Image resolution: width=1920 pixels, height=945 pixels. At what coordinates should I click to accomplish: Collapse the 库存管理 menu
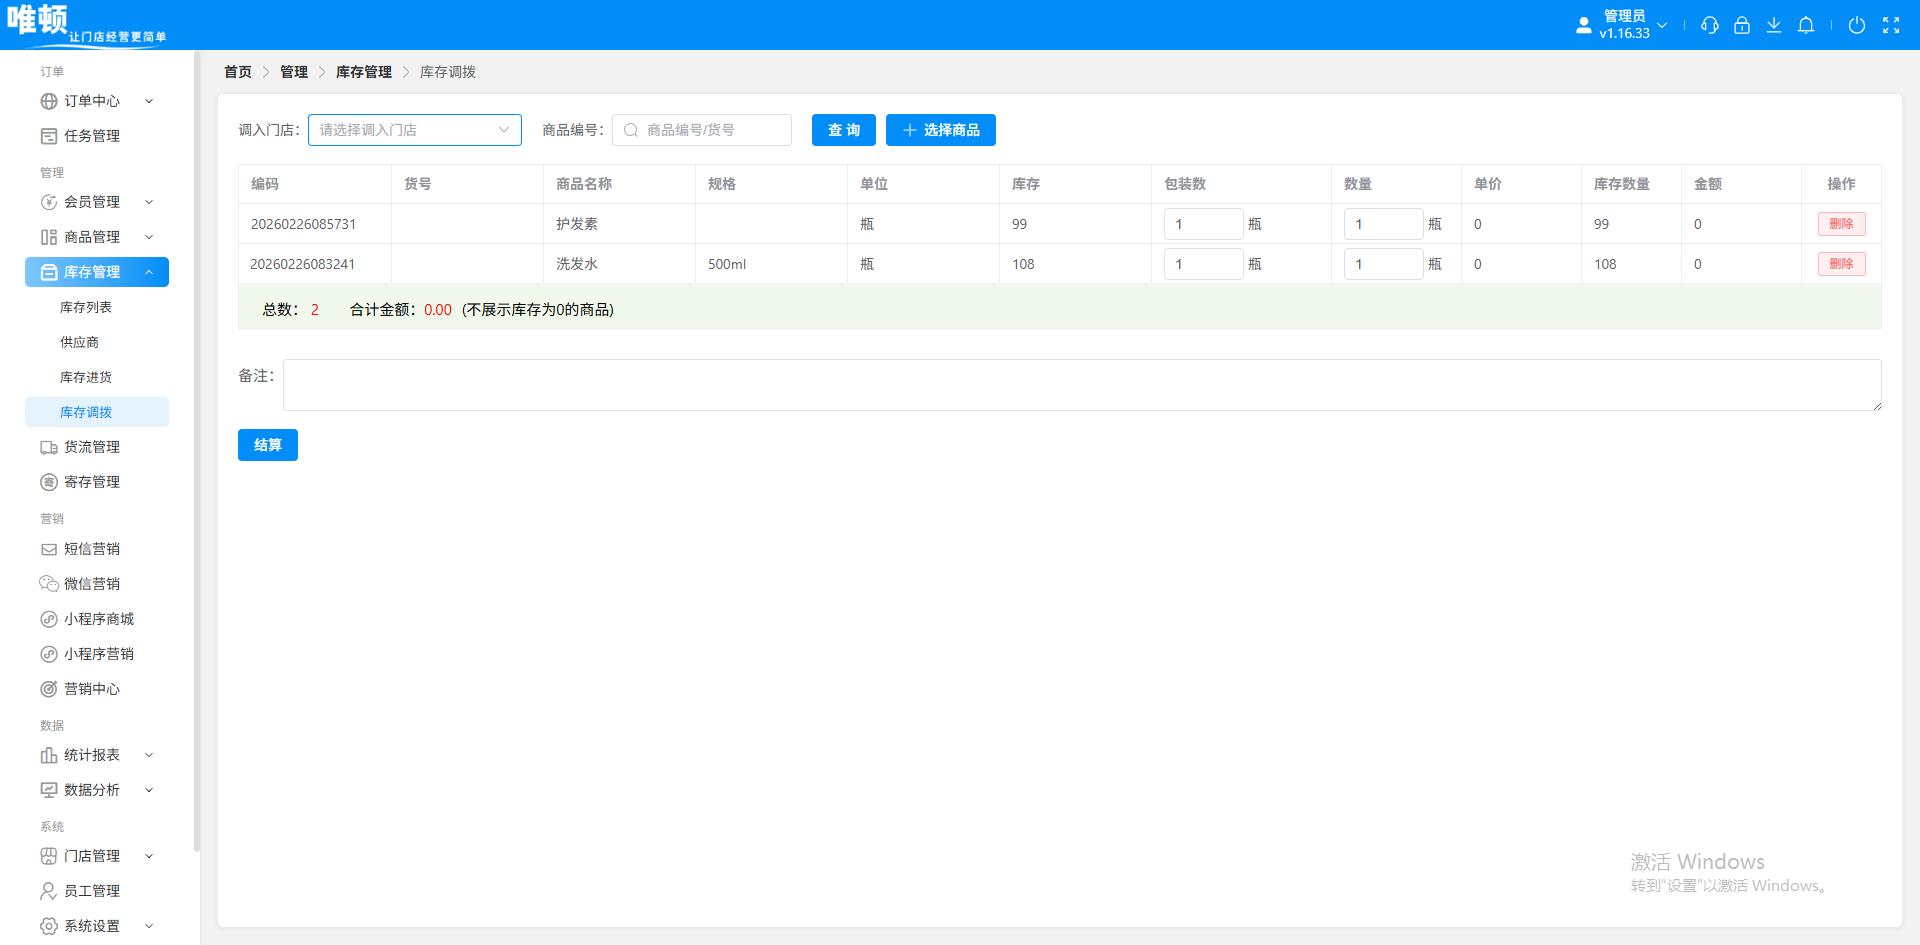click(x=97, y=272)
